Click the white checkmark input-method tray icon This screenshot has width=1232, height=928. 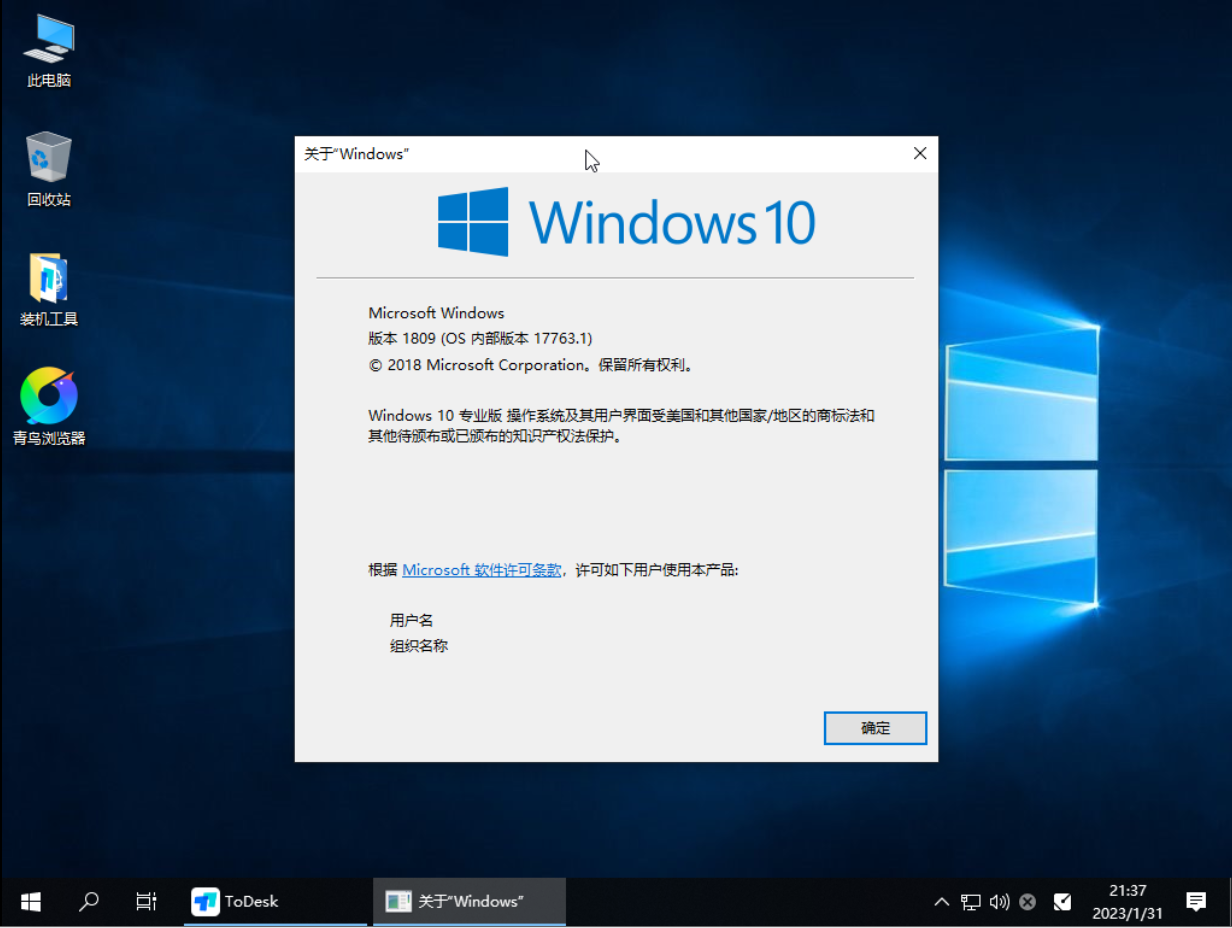[x=1062, y=902]
